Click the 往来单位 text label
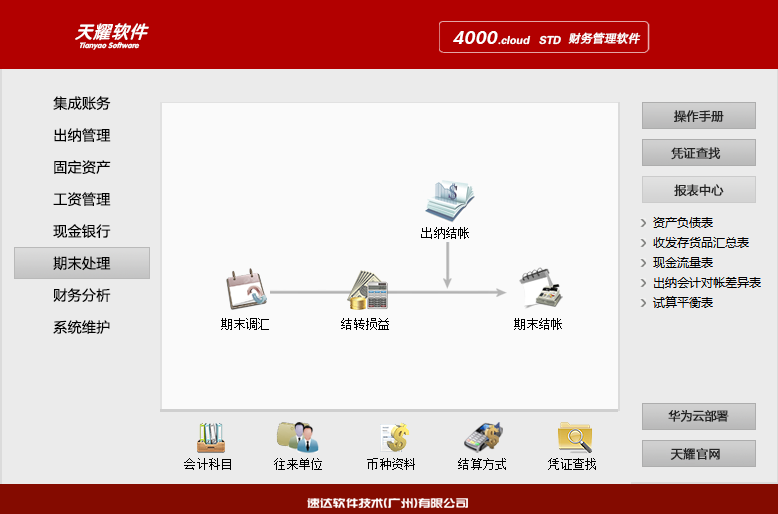This screenshot has height=514, width=778. point(298,464)
